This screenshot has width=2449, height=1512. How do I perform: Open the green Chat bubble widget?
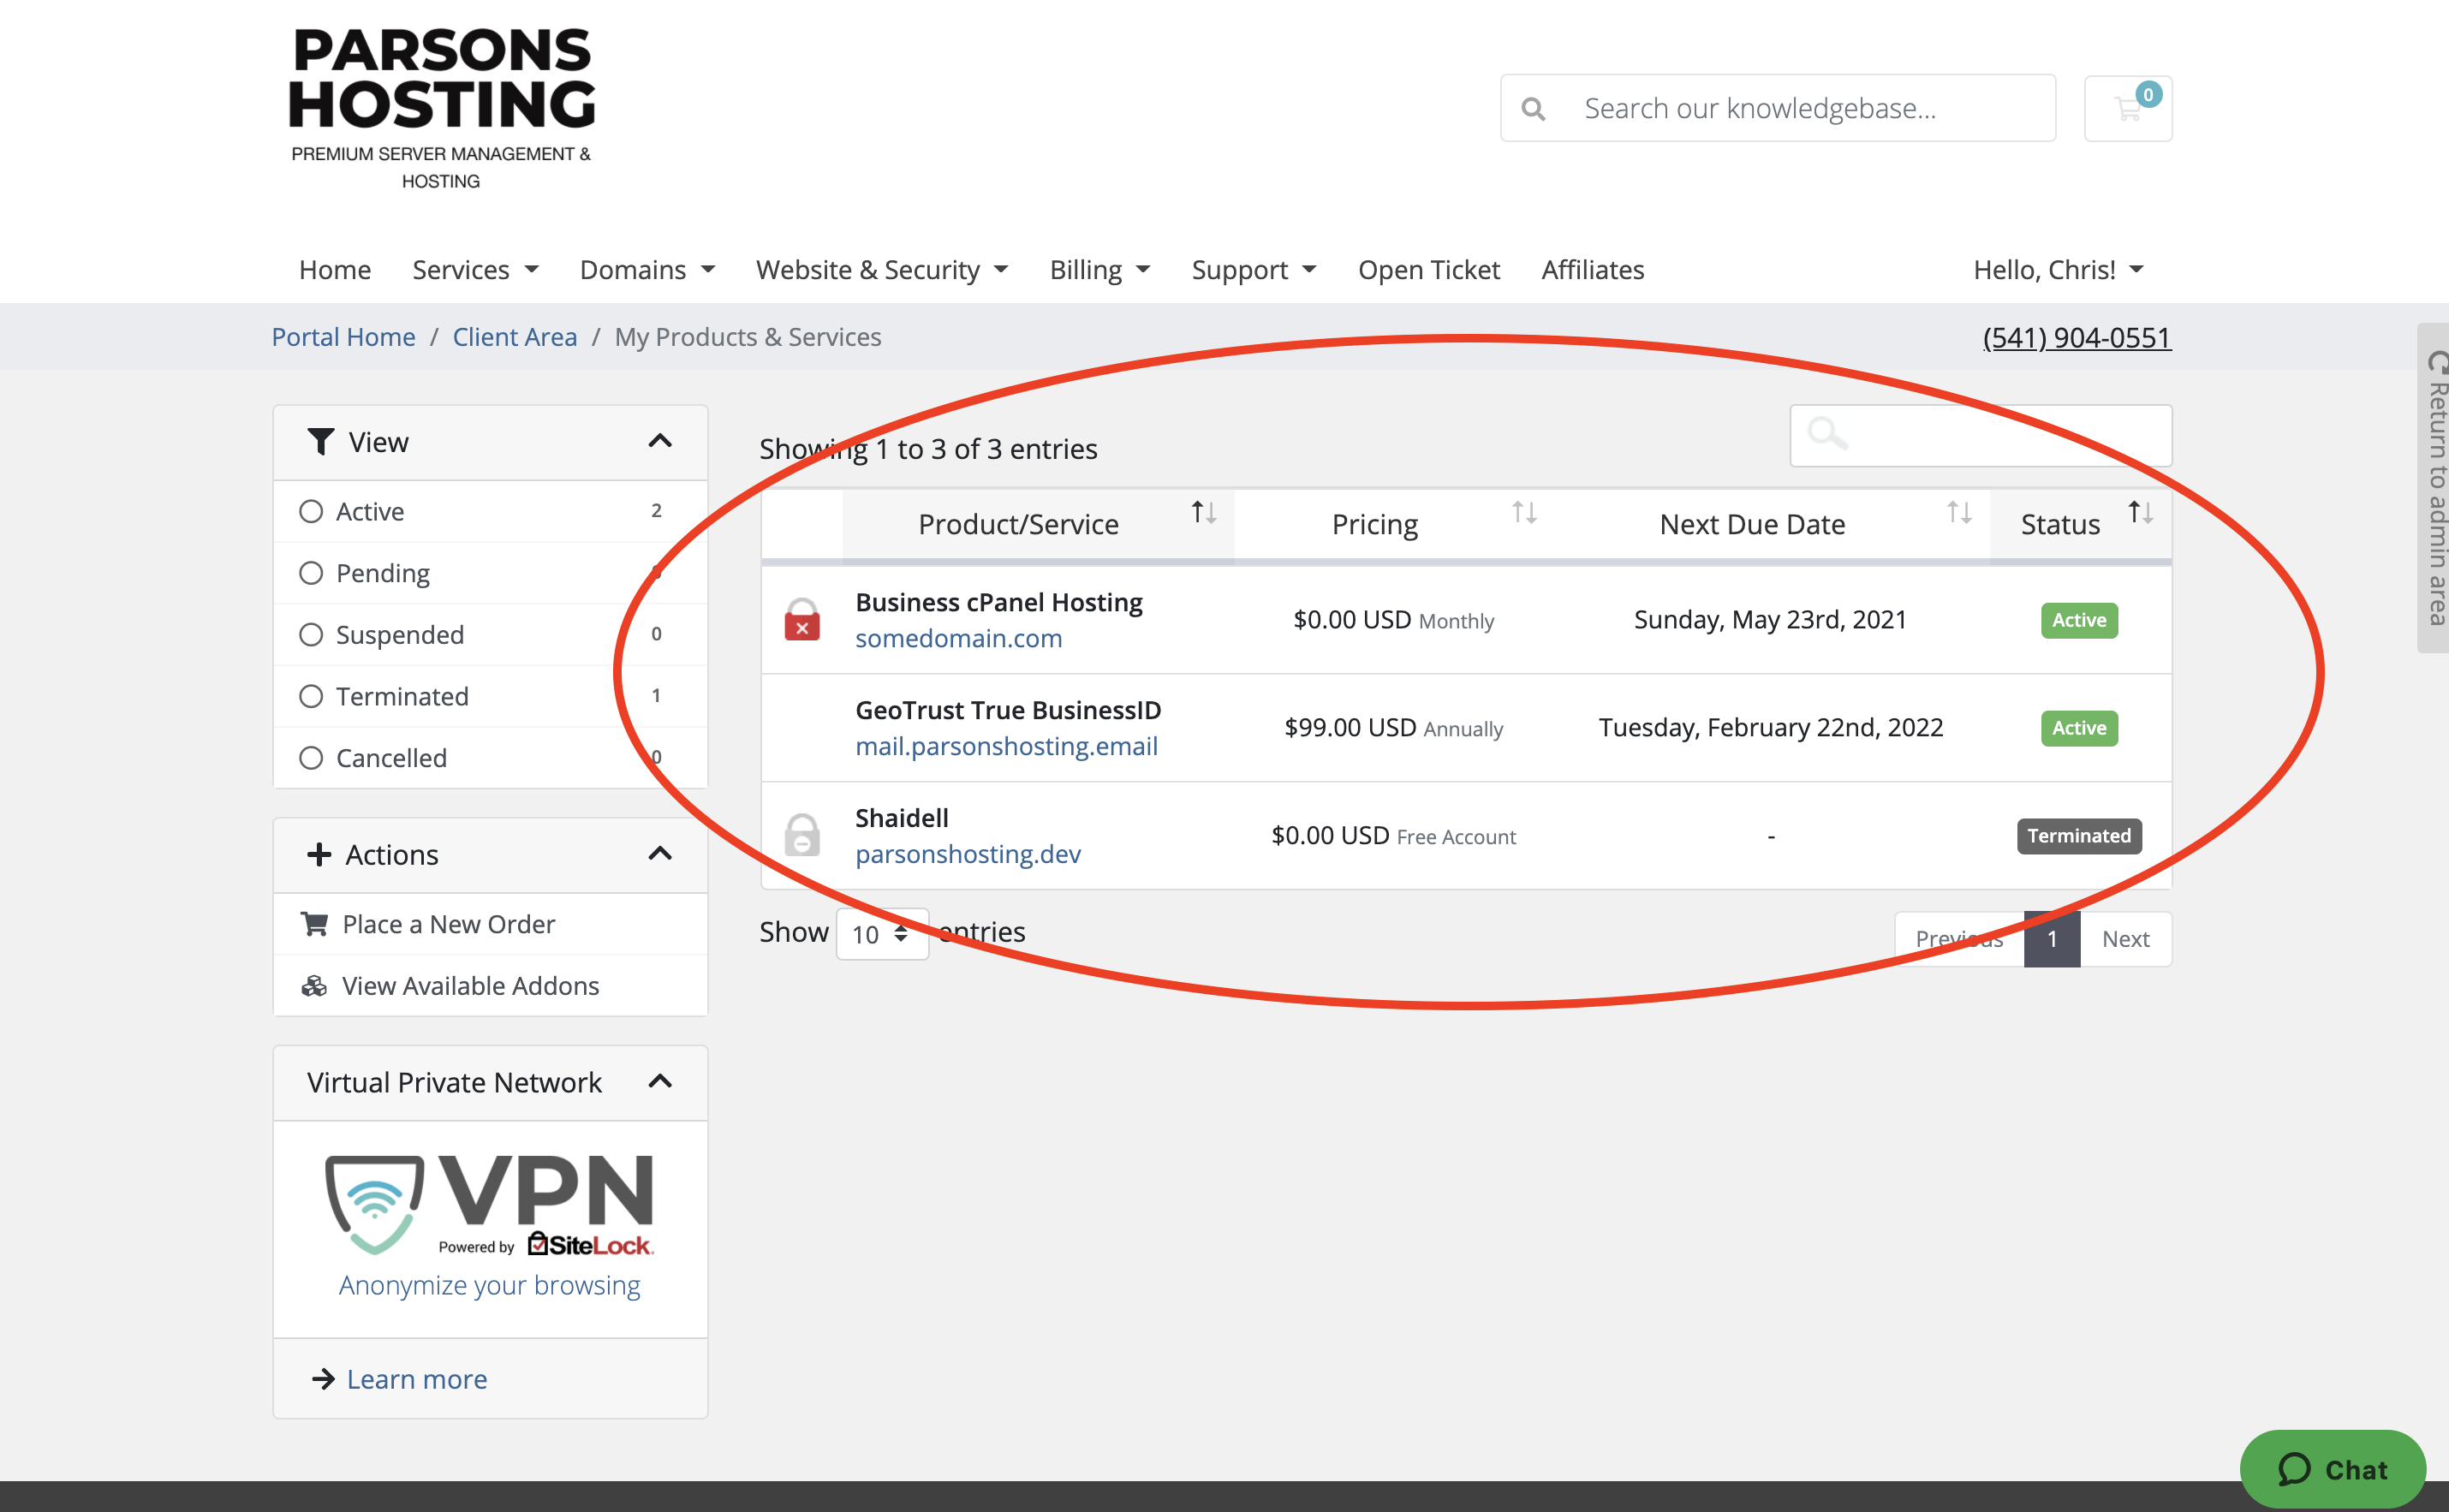click(x=2332, y=1469)
